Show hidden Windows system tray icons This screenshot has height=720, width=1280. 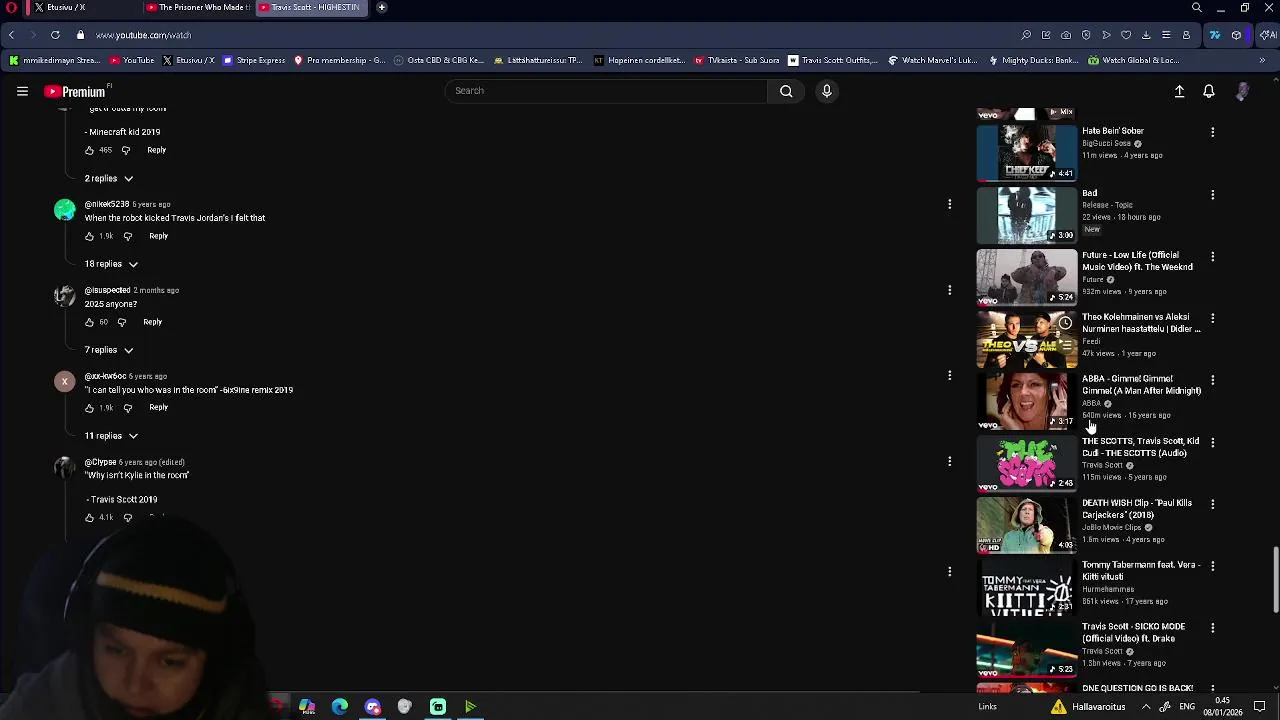(1146, 707)
